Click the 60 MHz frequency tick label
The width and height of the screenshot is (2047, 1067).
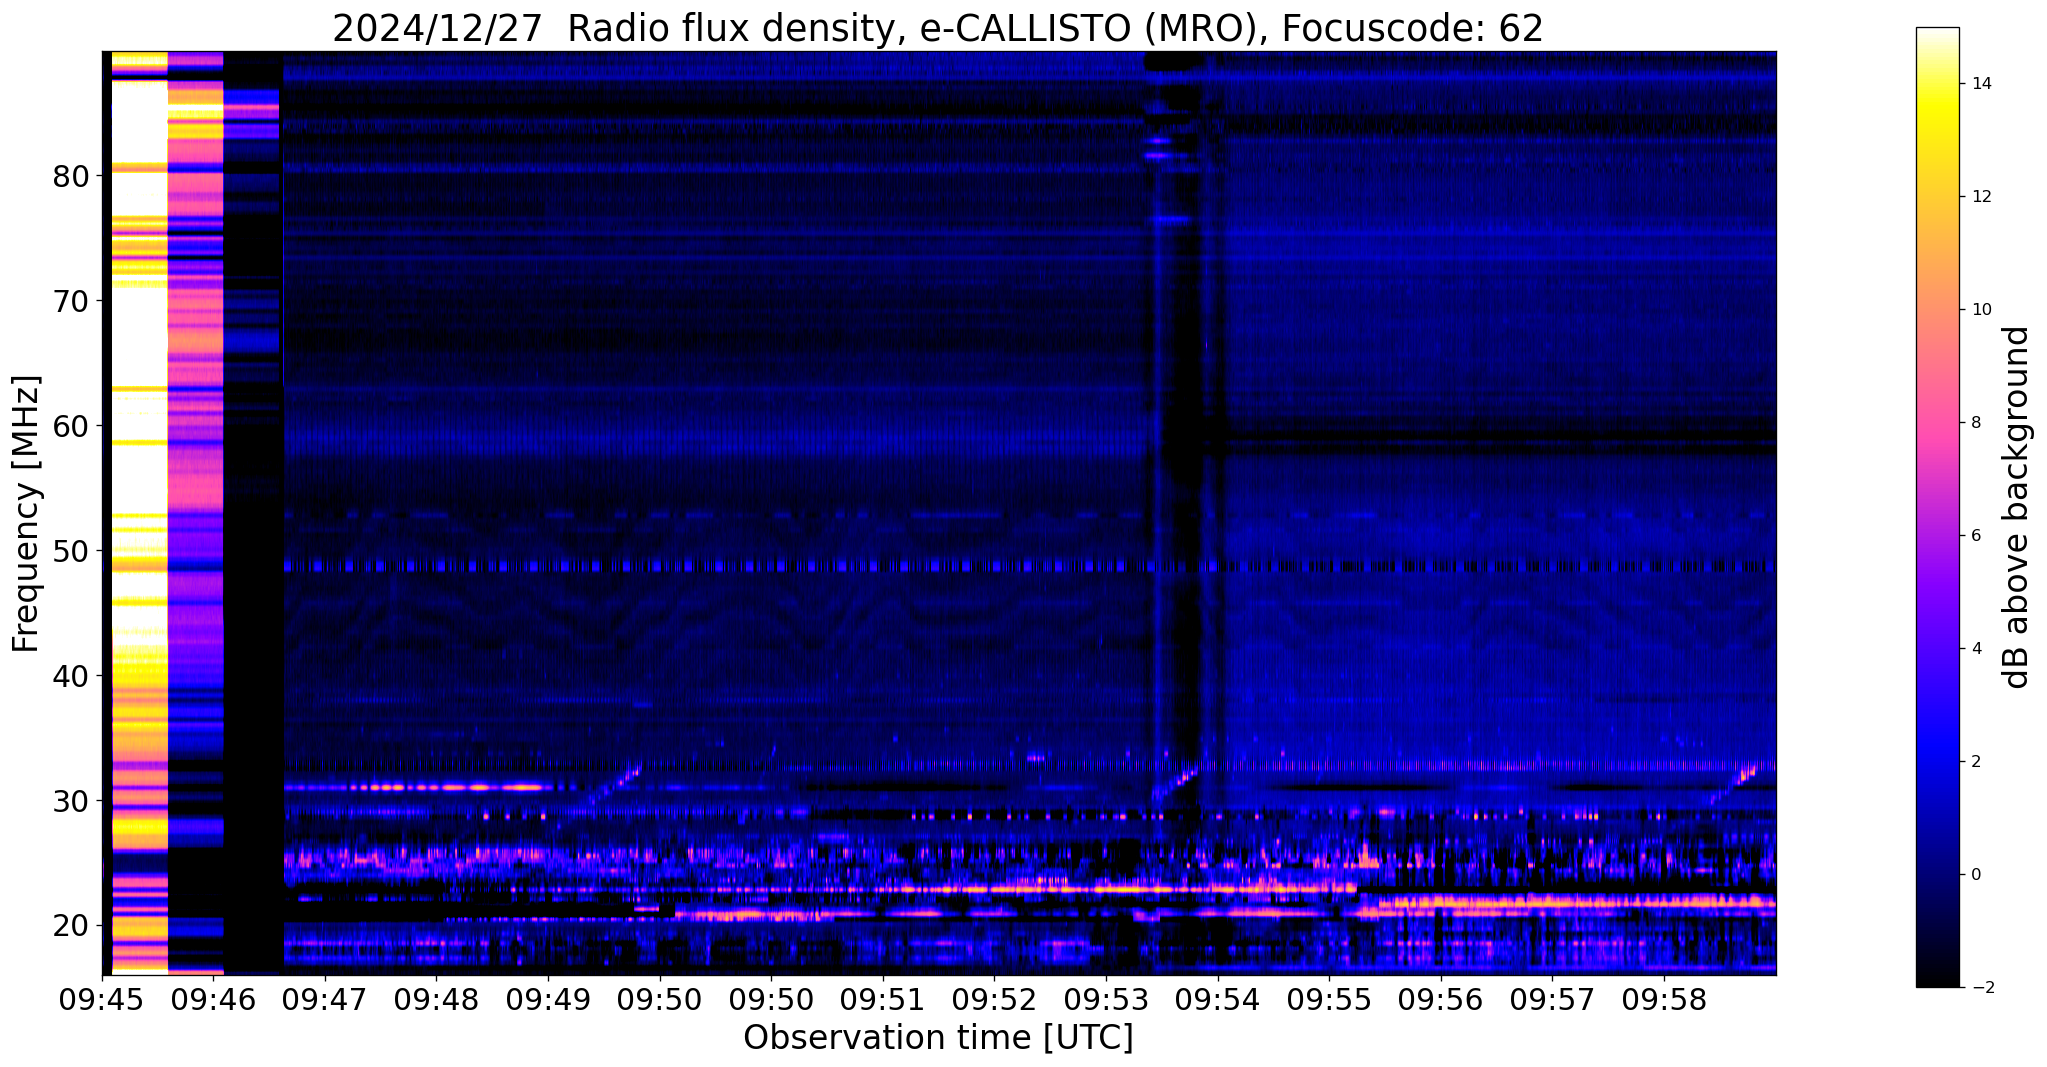pos(71,426)
